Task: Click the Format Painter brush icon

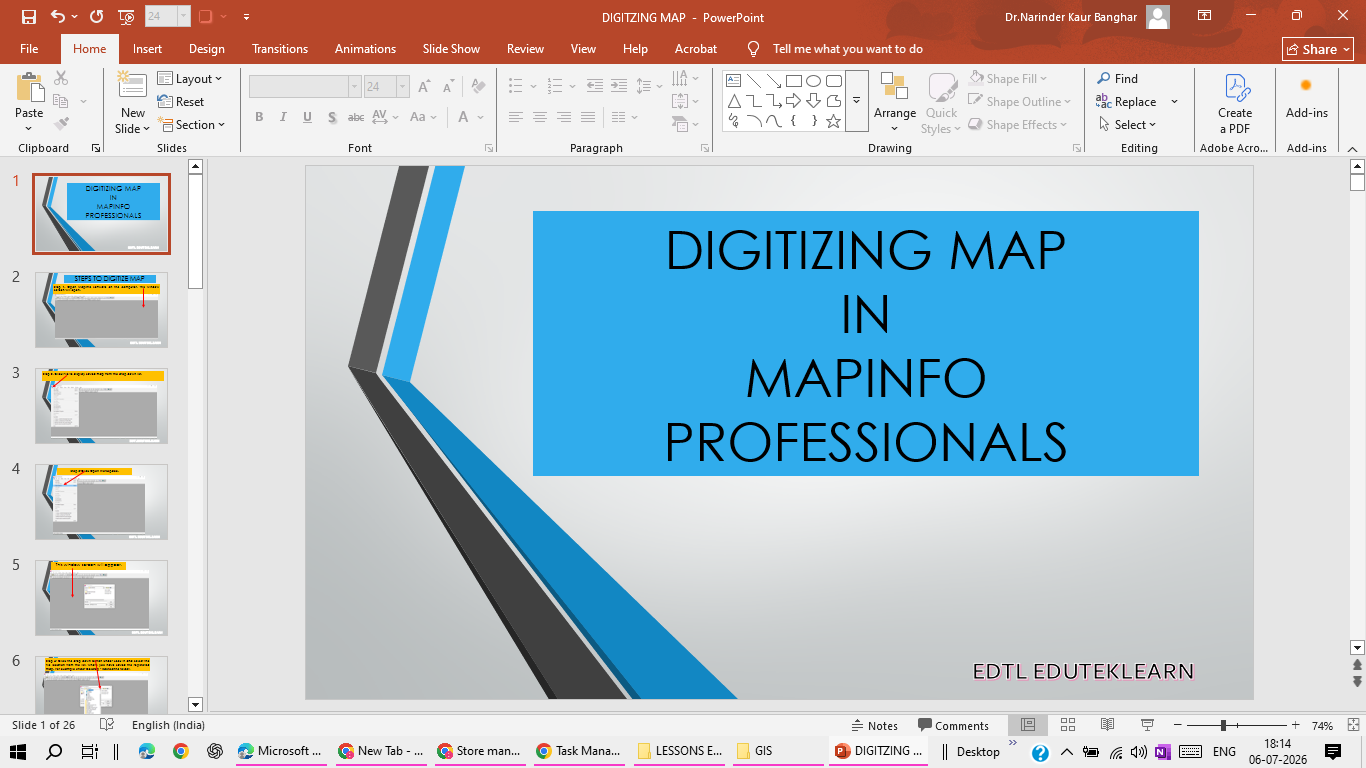Action: tap(61, 124)
